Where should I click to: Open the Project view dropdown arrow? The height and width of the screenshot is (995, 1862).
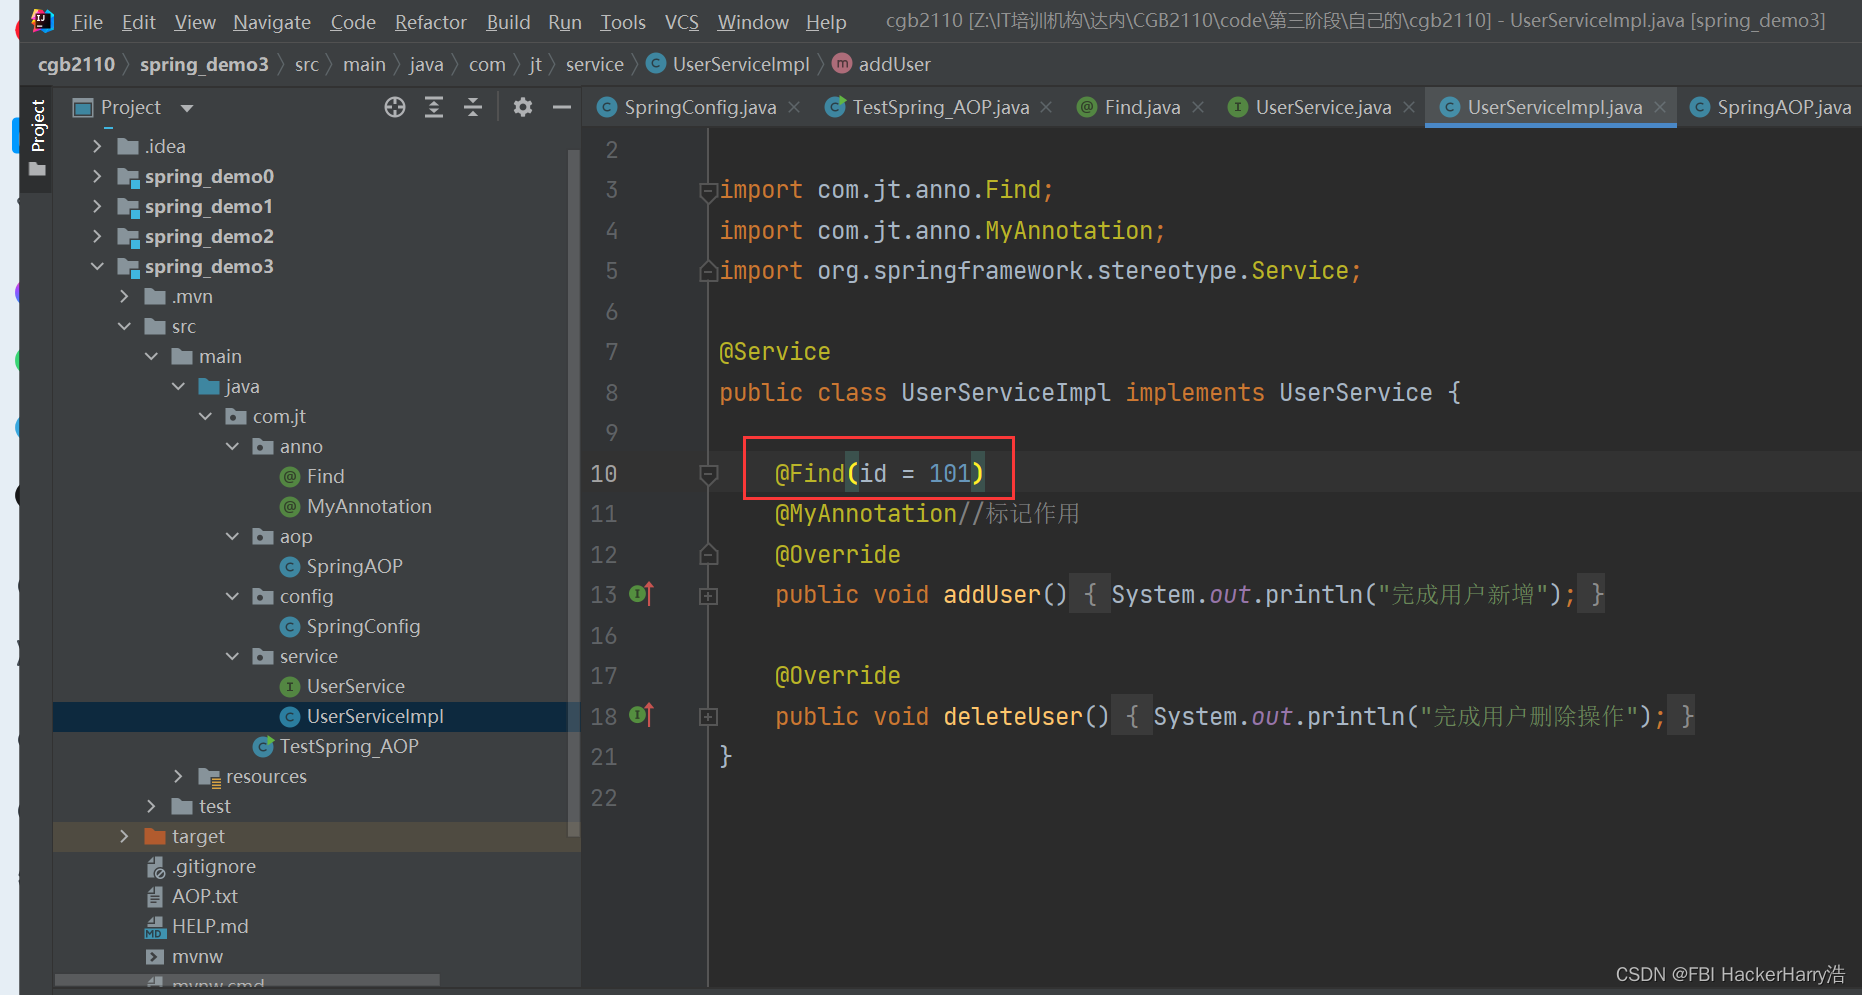pyautogui.click(x=187, y=108)
